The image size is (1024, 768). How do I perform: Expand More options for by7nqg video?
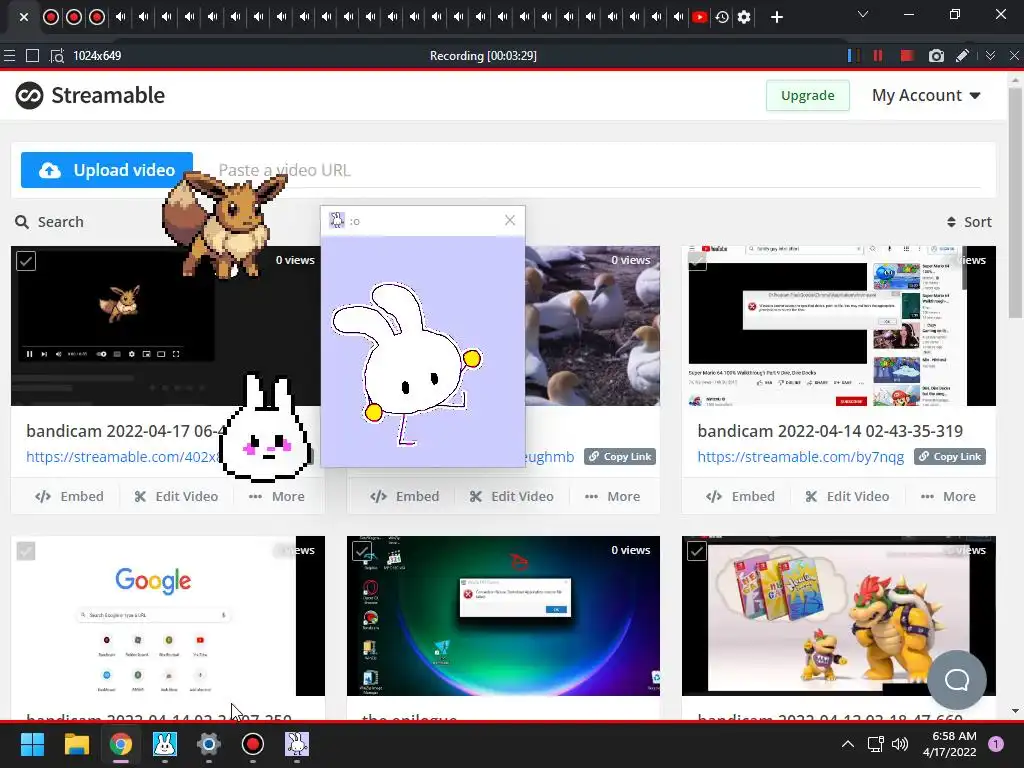[948, 496]
